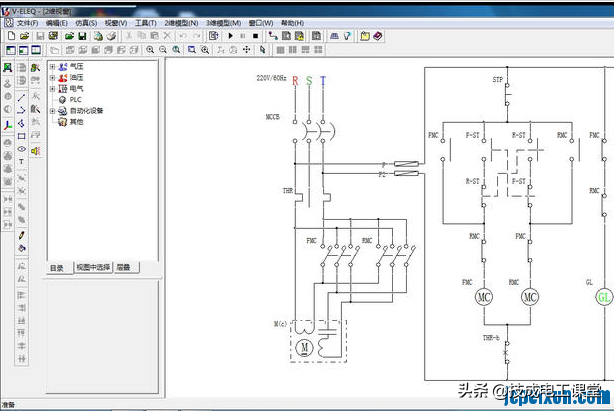The height and width of the screenshot is (411, 614).
Task: Click the wiring connection icon in the toolbar
Action: click(273, 36)
